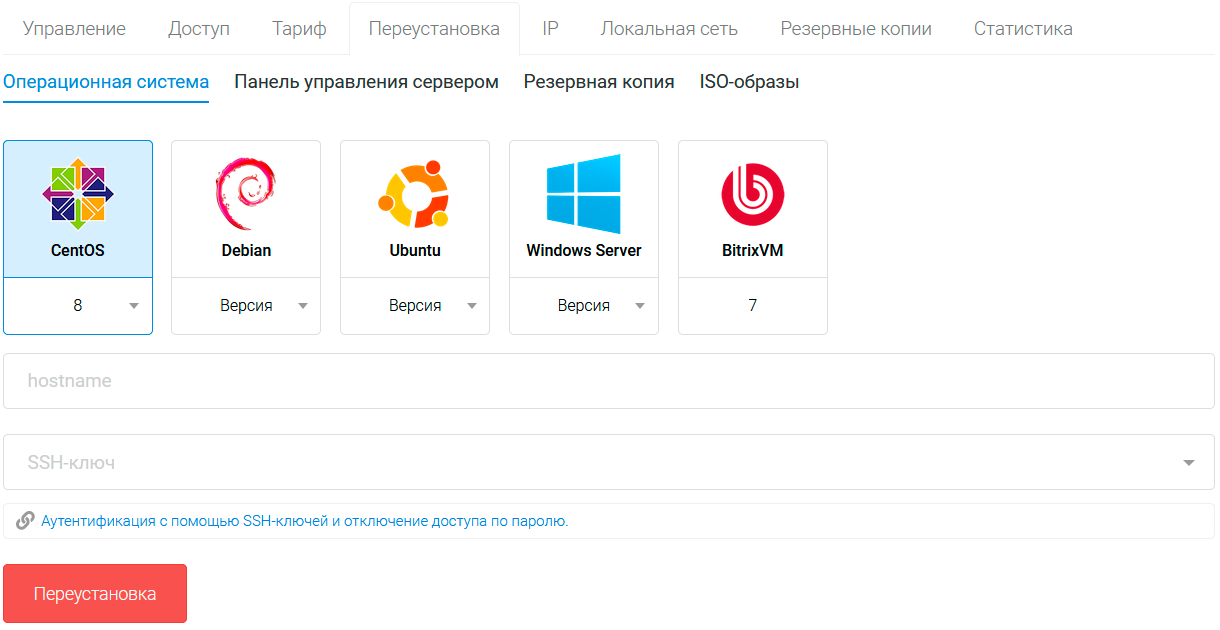The width and height of the screenshot is (1220, 630).
Task: Click the BitrixVM label text
Action: (753, 251)
